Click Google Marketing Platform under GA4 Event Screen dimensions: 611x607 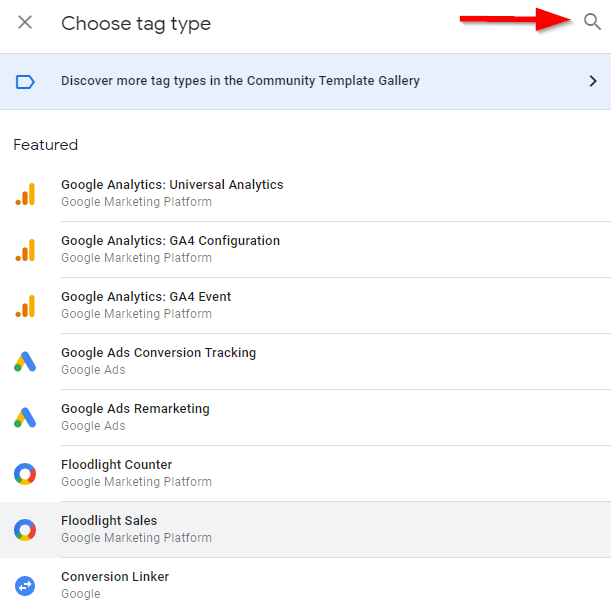coord(136,314)
